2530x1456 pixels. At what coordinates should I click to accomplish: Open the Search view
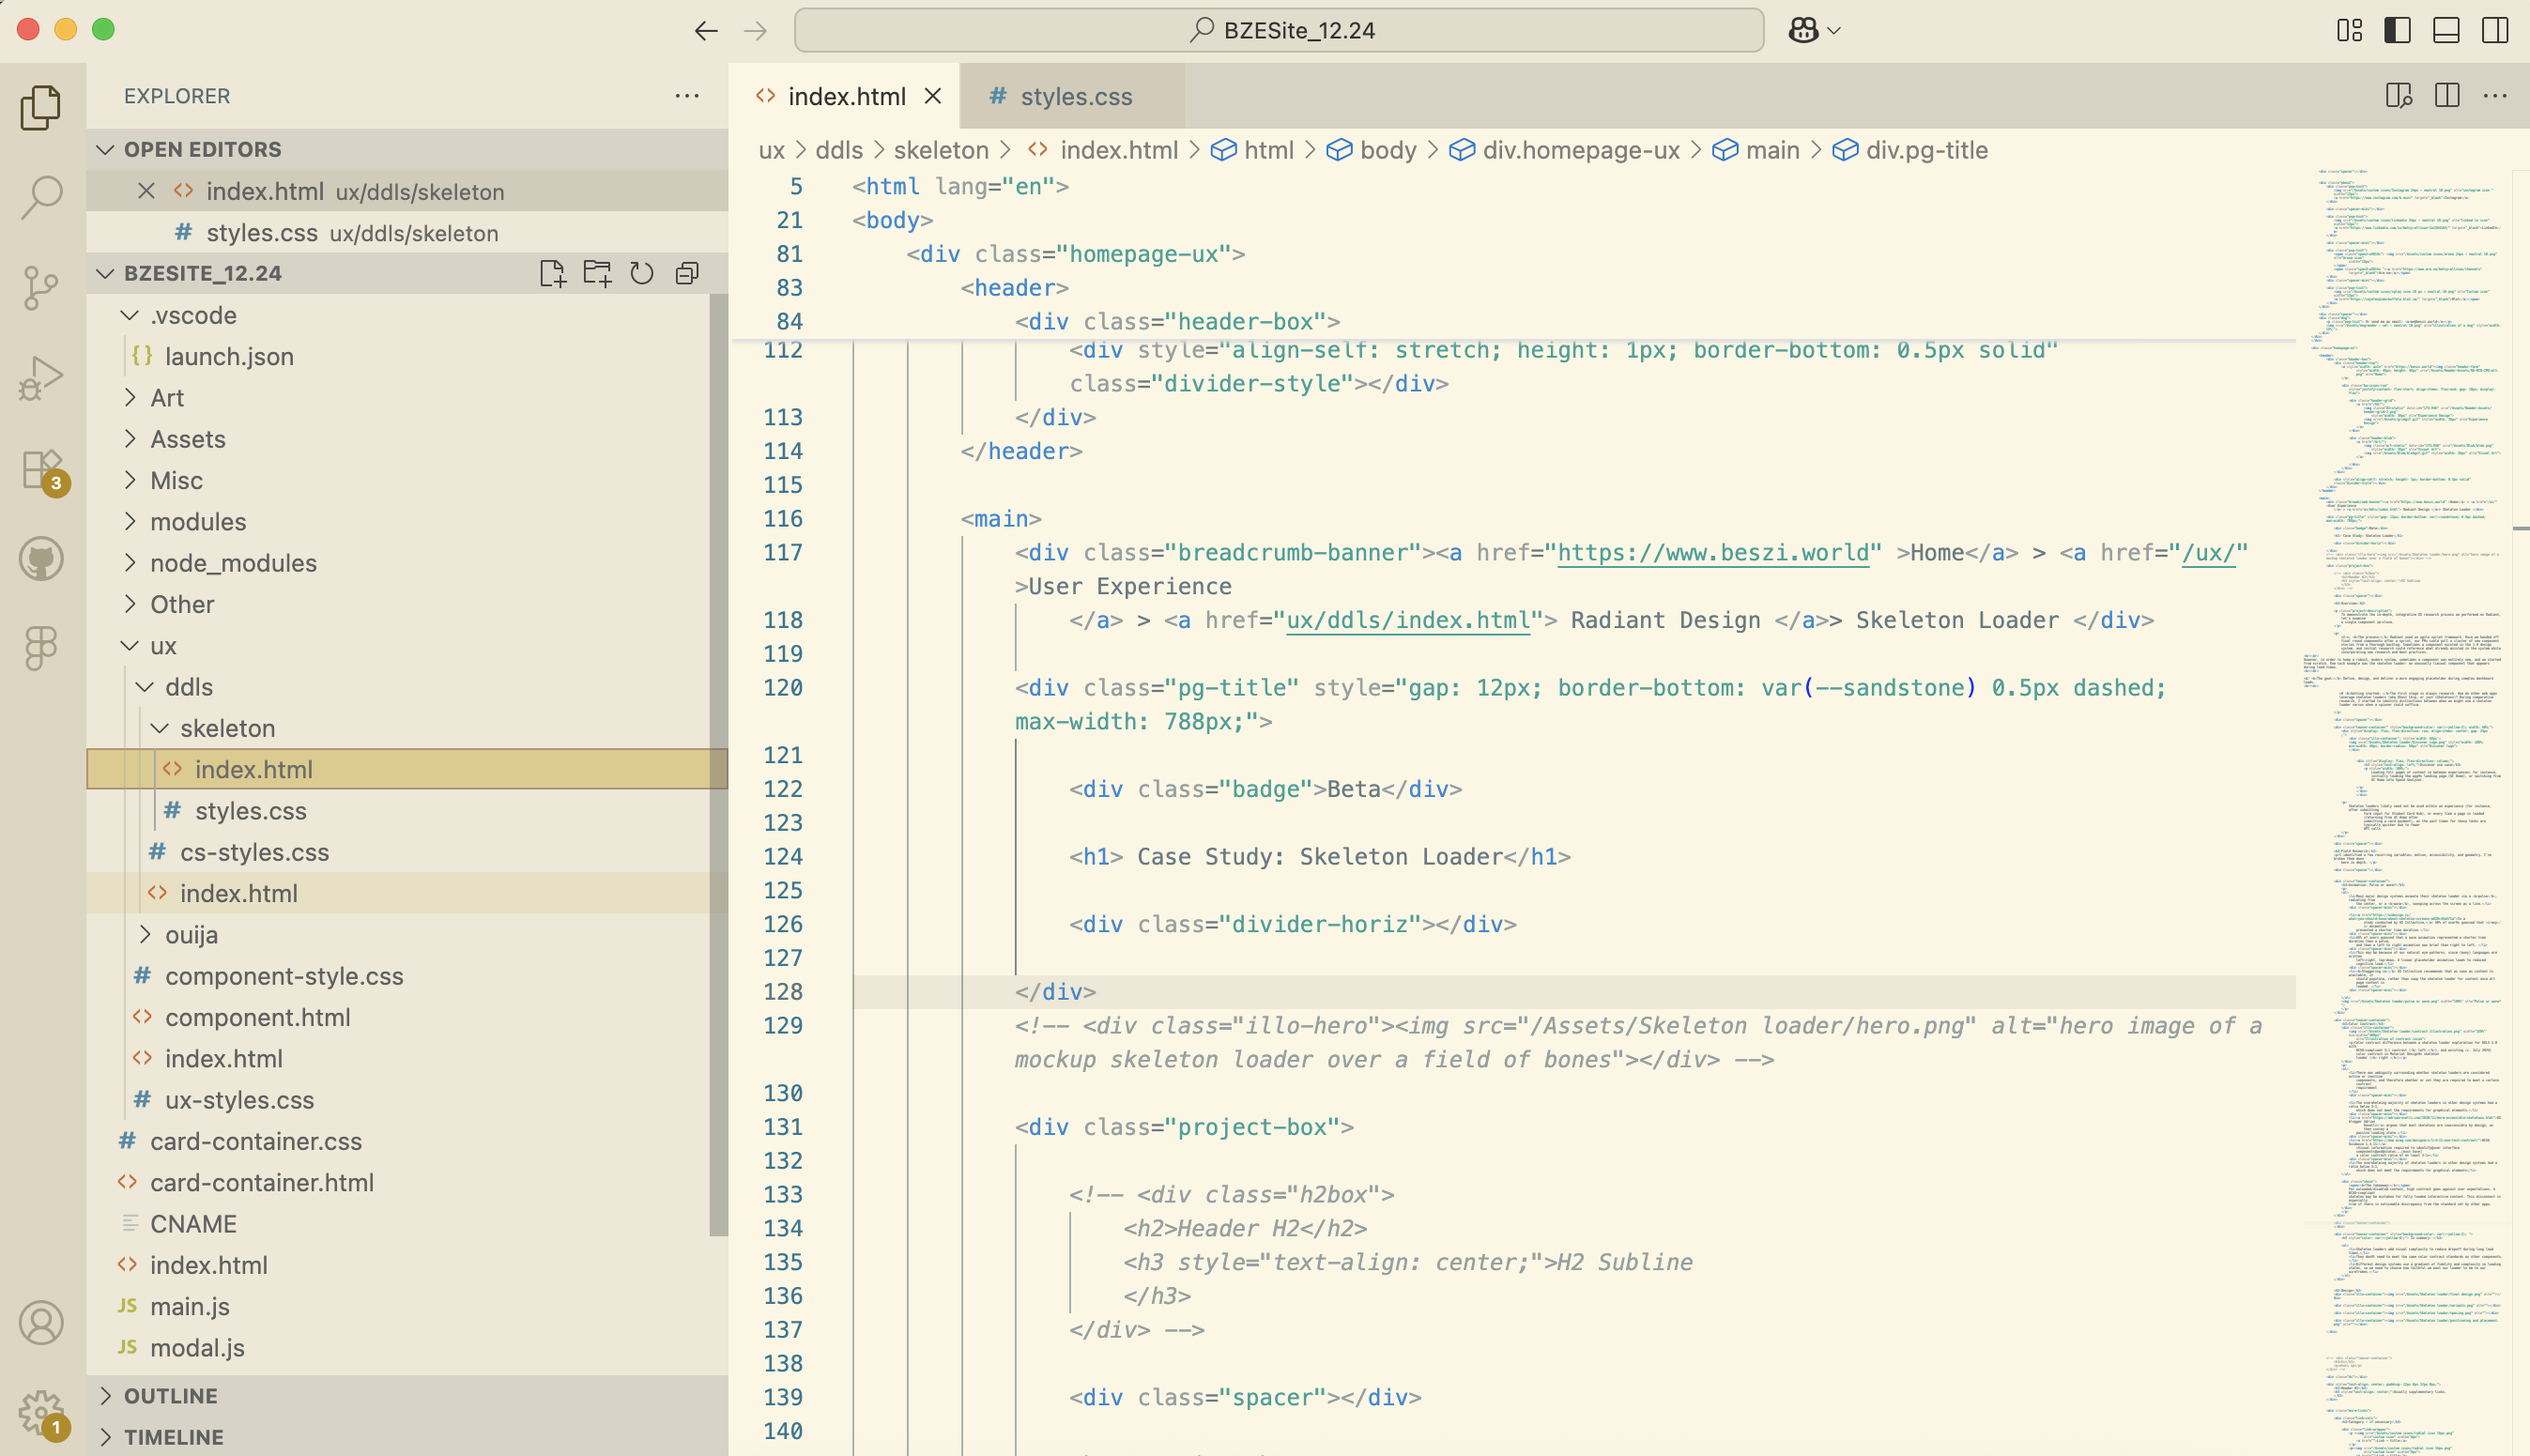pyautogui.click(x=40, y=196)
